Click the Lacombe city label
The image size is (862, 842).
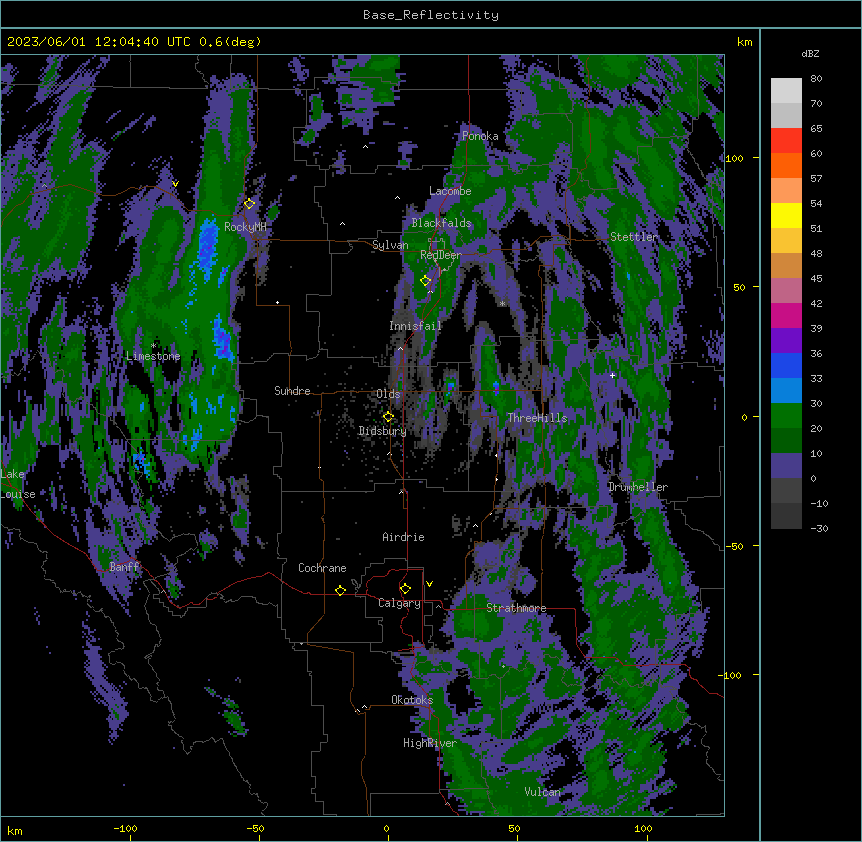coord(450,191)
